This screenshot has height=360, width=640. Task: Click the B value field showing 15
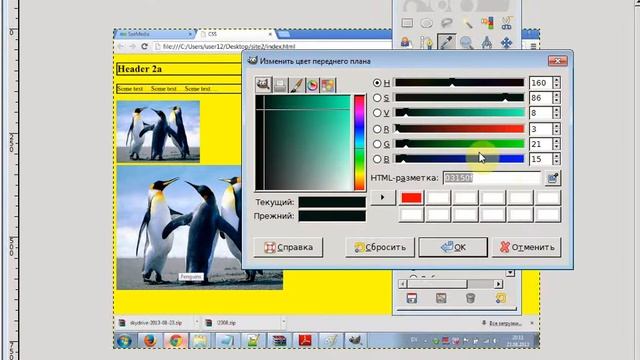(x=541, y=159)
